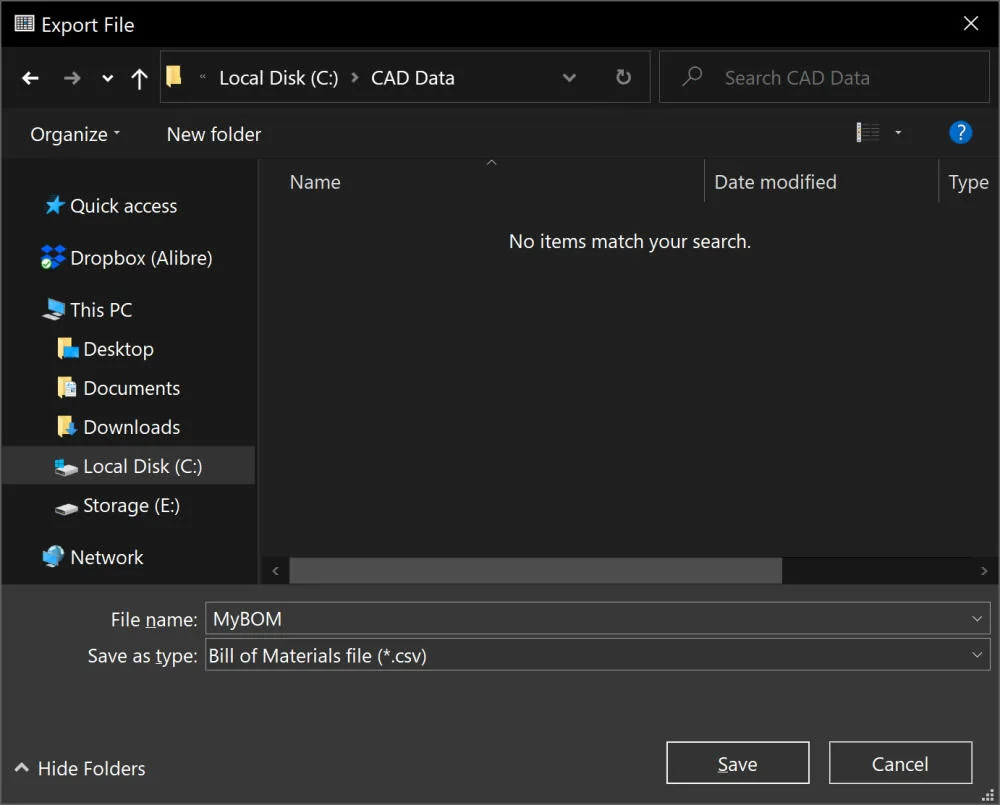Save the MyBOM file
The height and width of the screenshot is (805, 1000).
tap(737, 763)
